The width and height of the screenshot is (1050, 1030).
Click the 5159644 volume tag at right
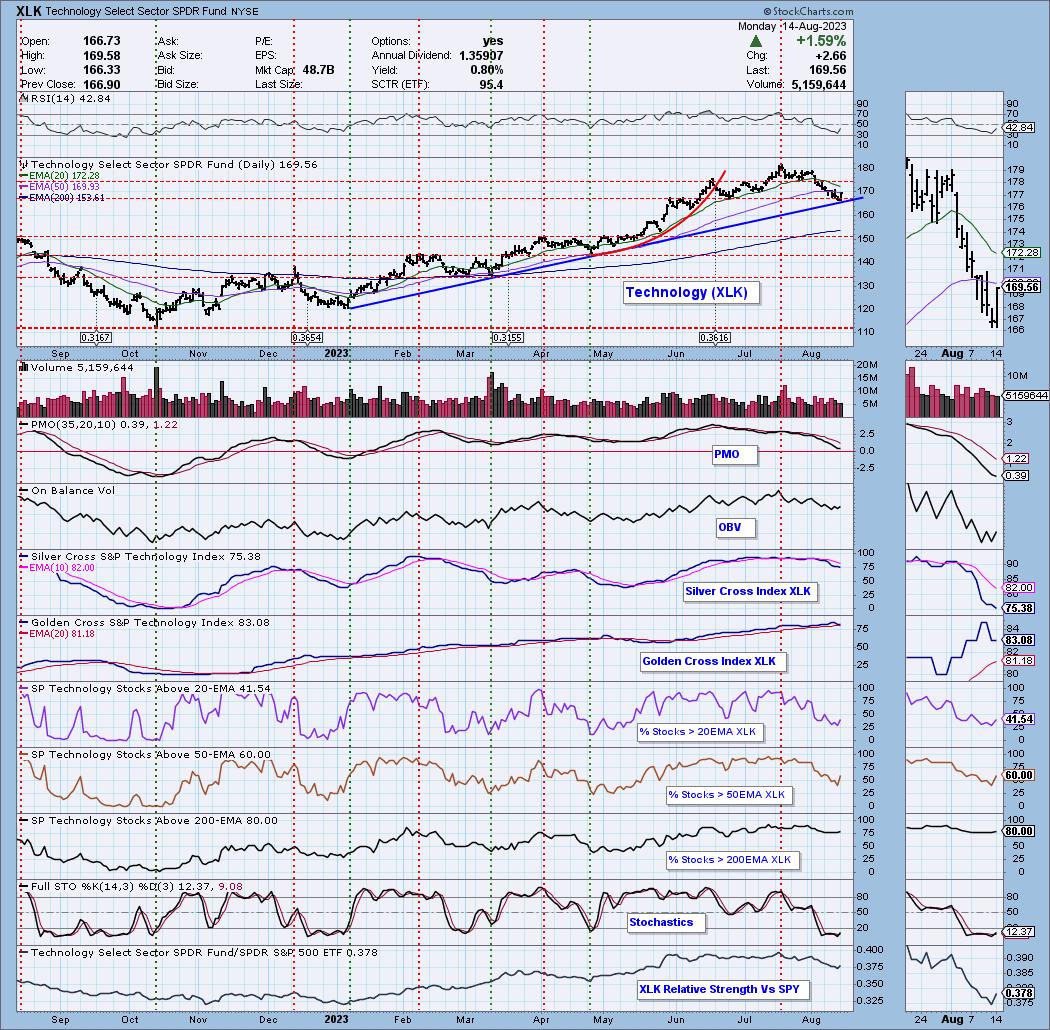point(1026,396)
